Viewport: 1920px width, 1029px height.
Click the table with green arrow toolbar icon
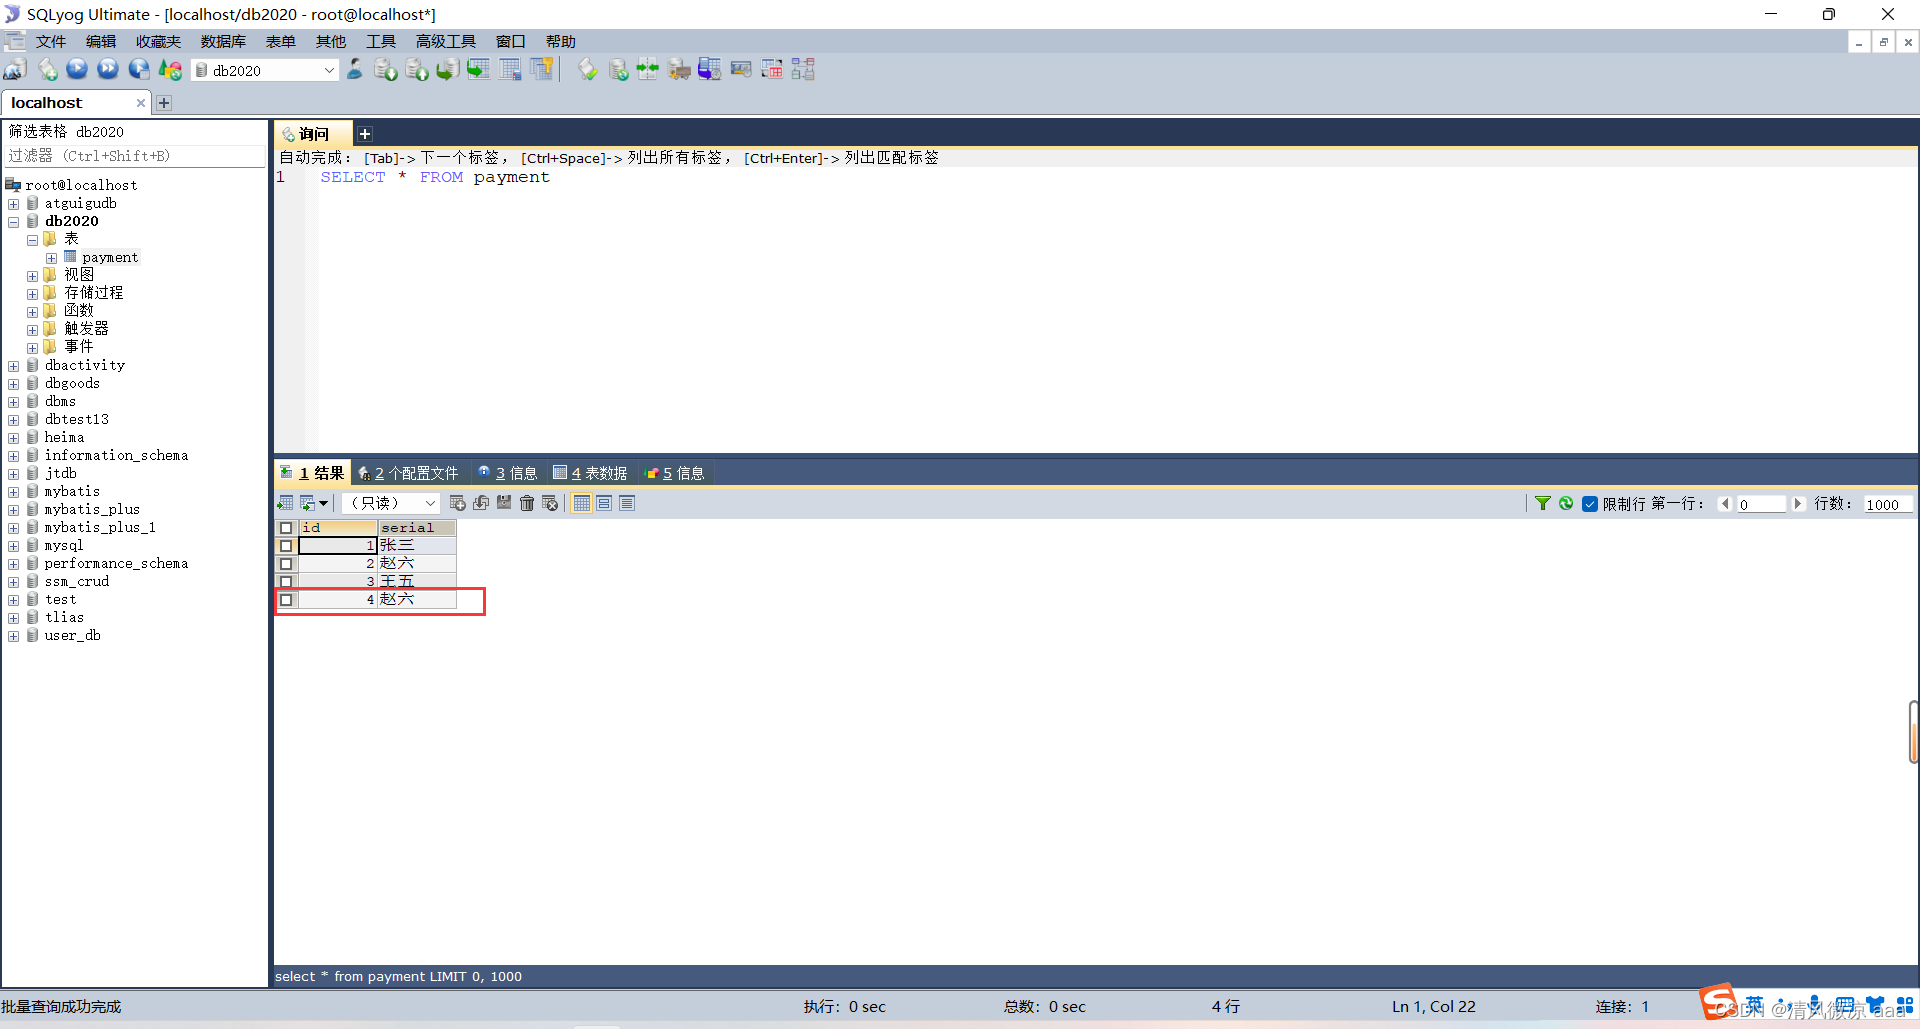coord(479,69)
